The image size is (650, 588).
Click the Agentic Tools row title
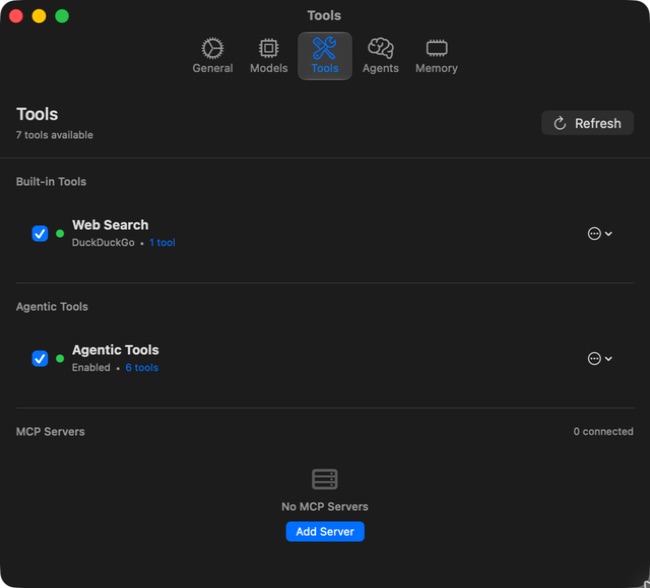tap(116, 350)
